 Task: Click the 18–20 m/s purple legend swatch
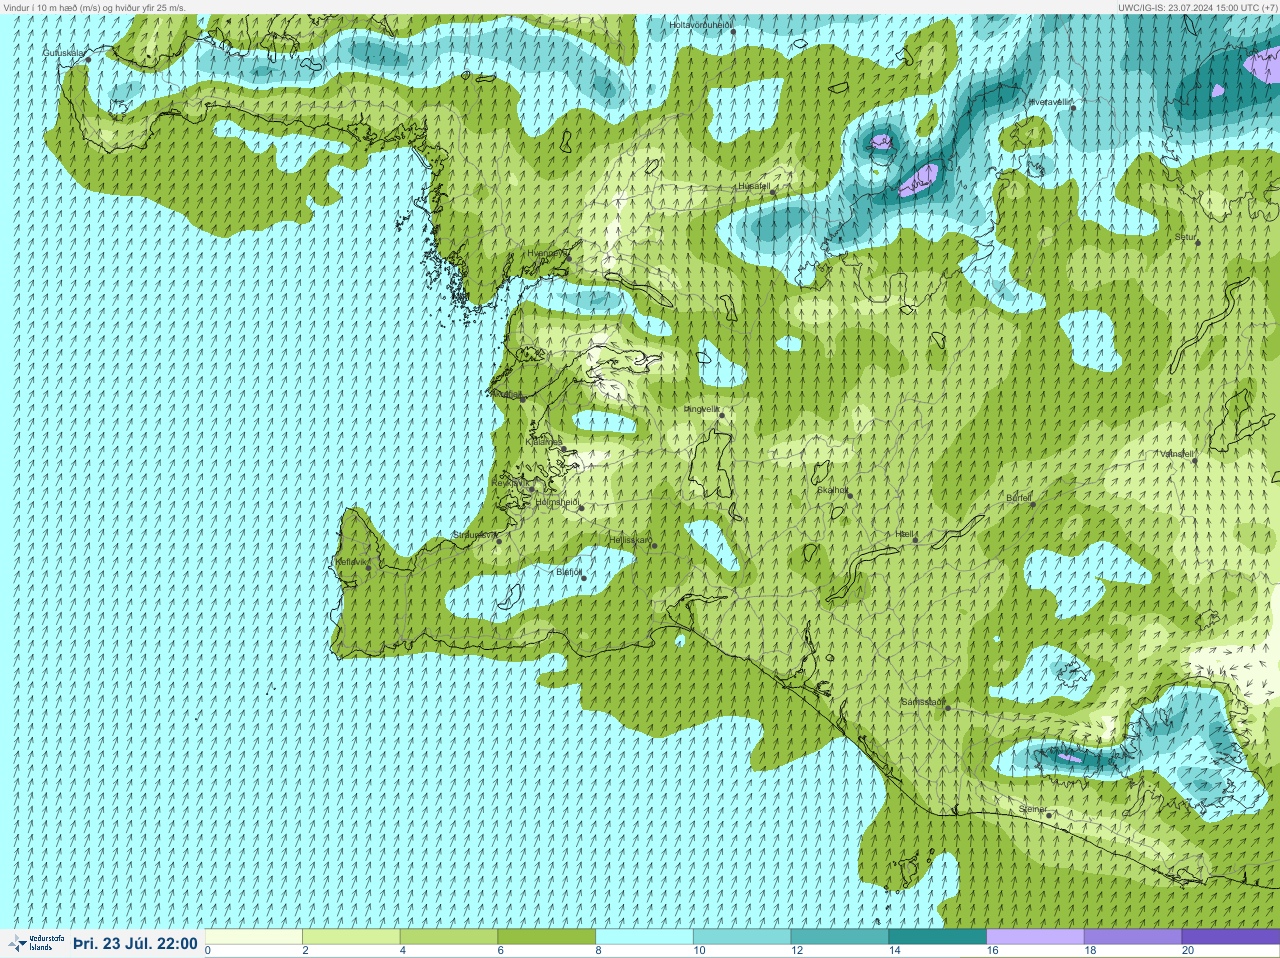1133,937
